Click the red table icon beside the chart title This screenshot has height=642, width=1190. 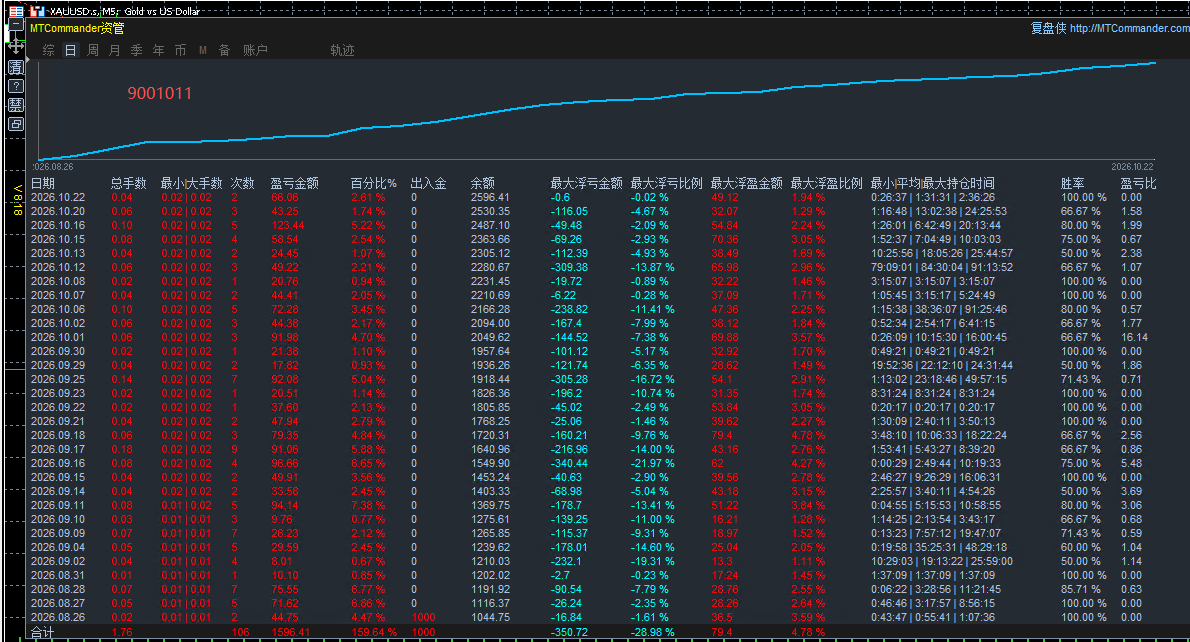click(16, 11)
